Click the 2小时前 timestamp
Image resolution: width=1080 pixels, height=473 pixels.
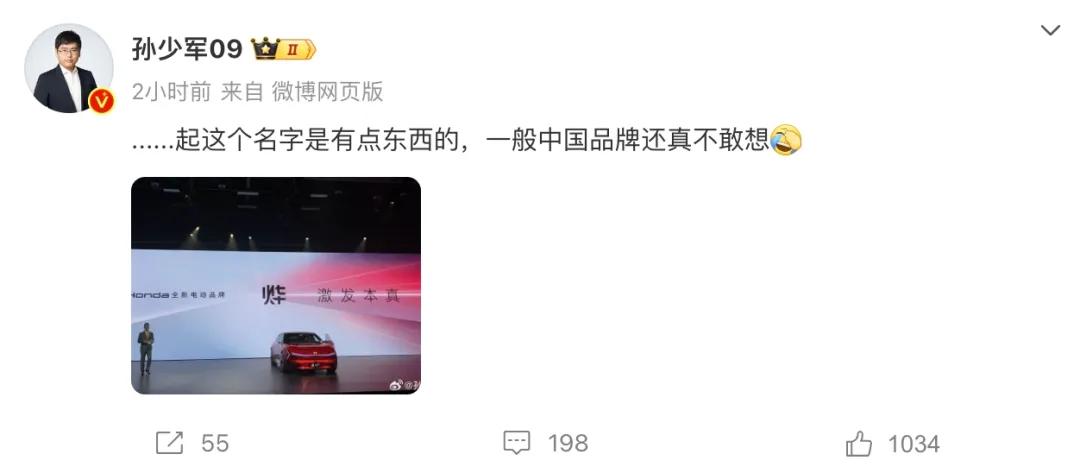click(x=171, y=92)
